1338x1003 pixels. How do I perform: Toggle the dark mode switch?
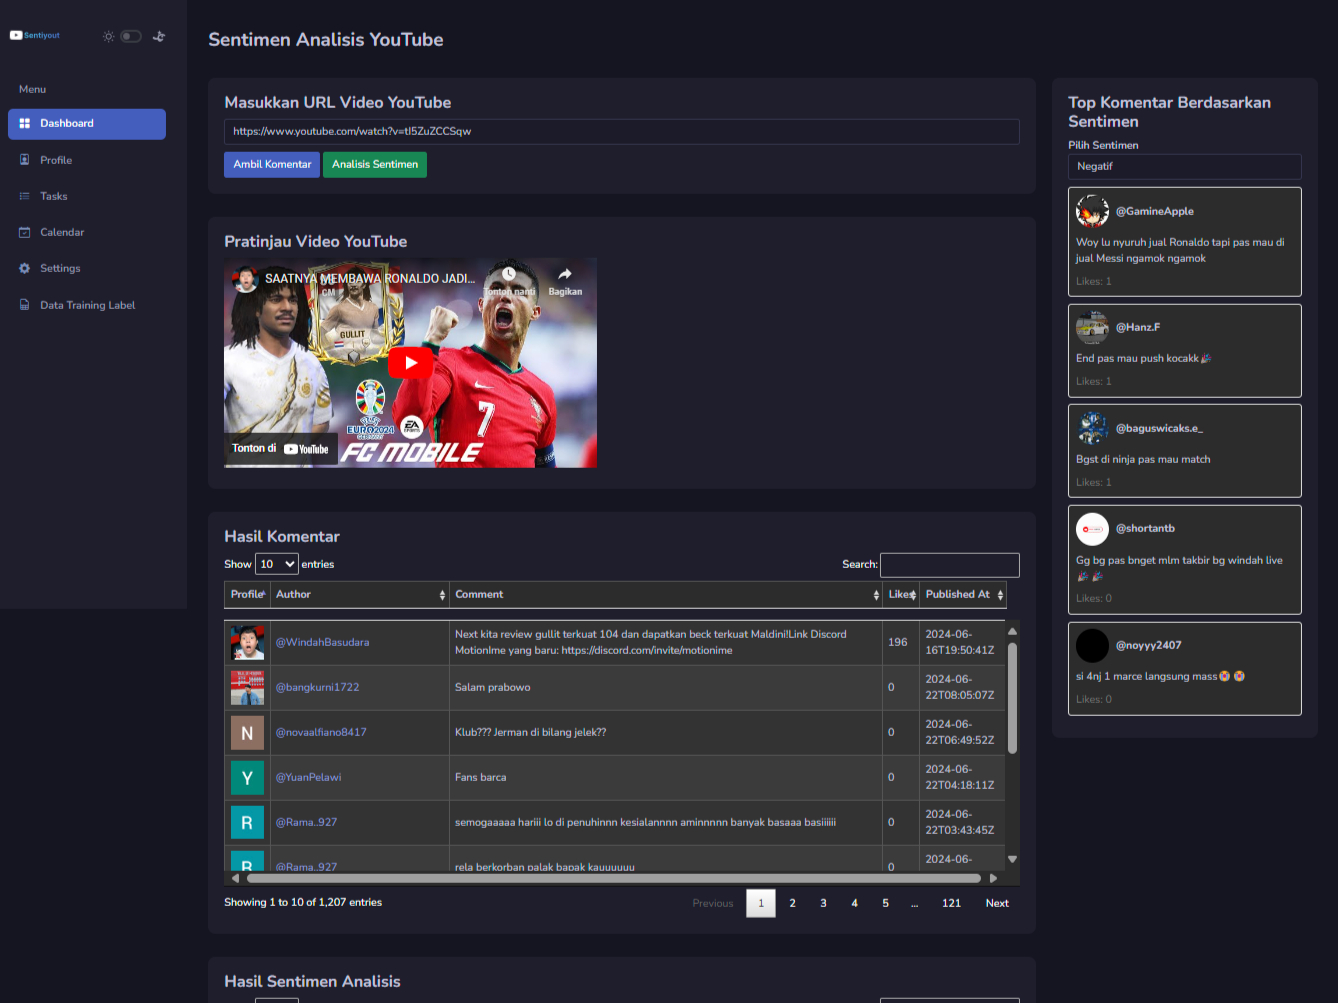tap(131, 36)
